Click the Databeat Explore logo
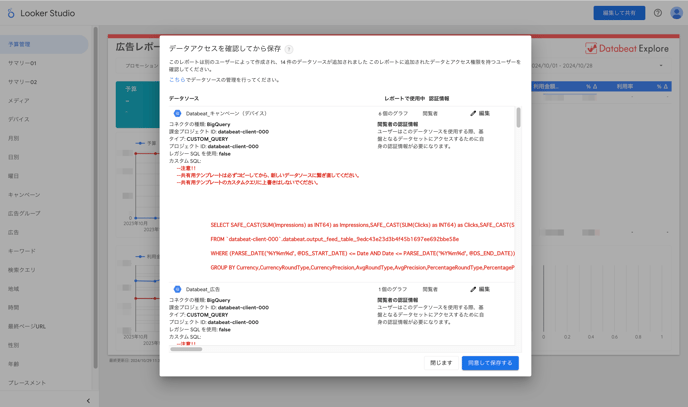Image resolution: width=688 pixels, height=407 pixels. tap(627, 48)
